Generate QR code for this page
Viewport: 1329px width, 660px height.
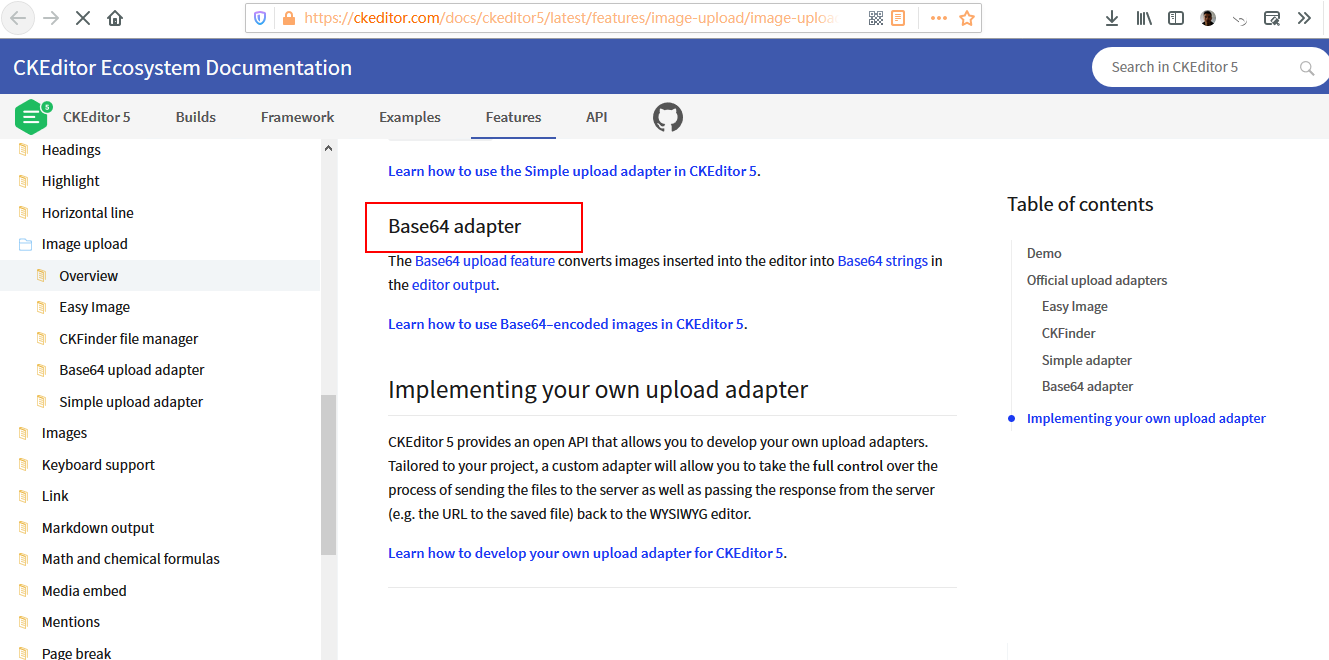pos(876,18)
